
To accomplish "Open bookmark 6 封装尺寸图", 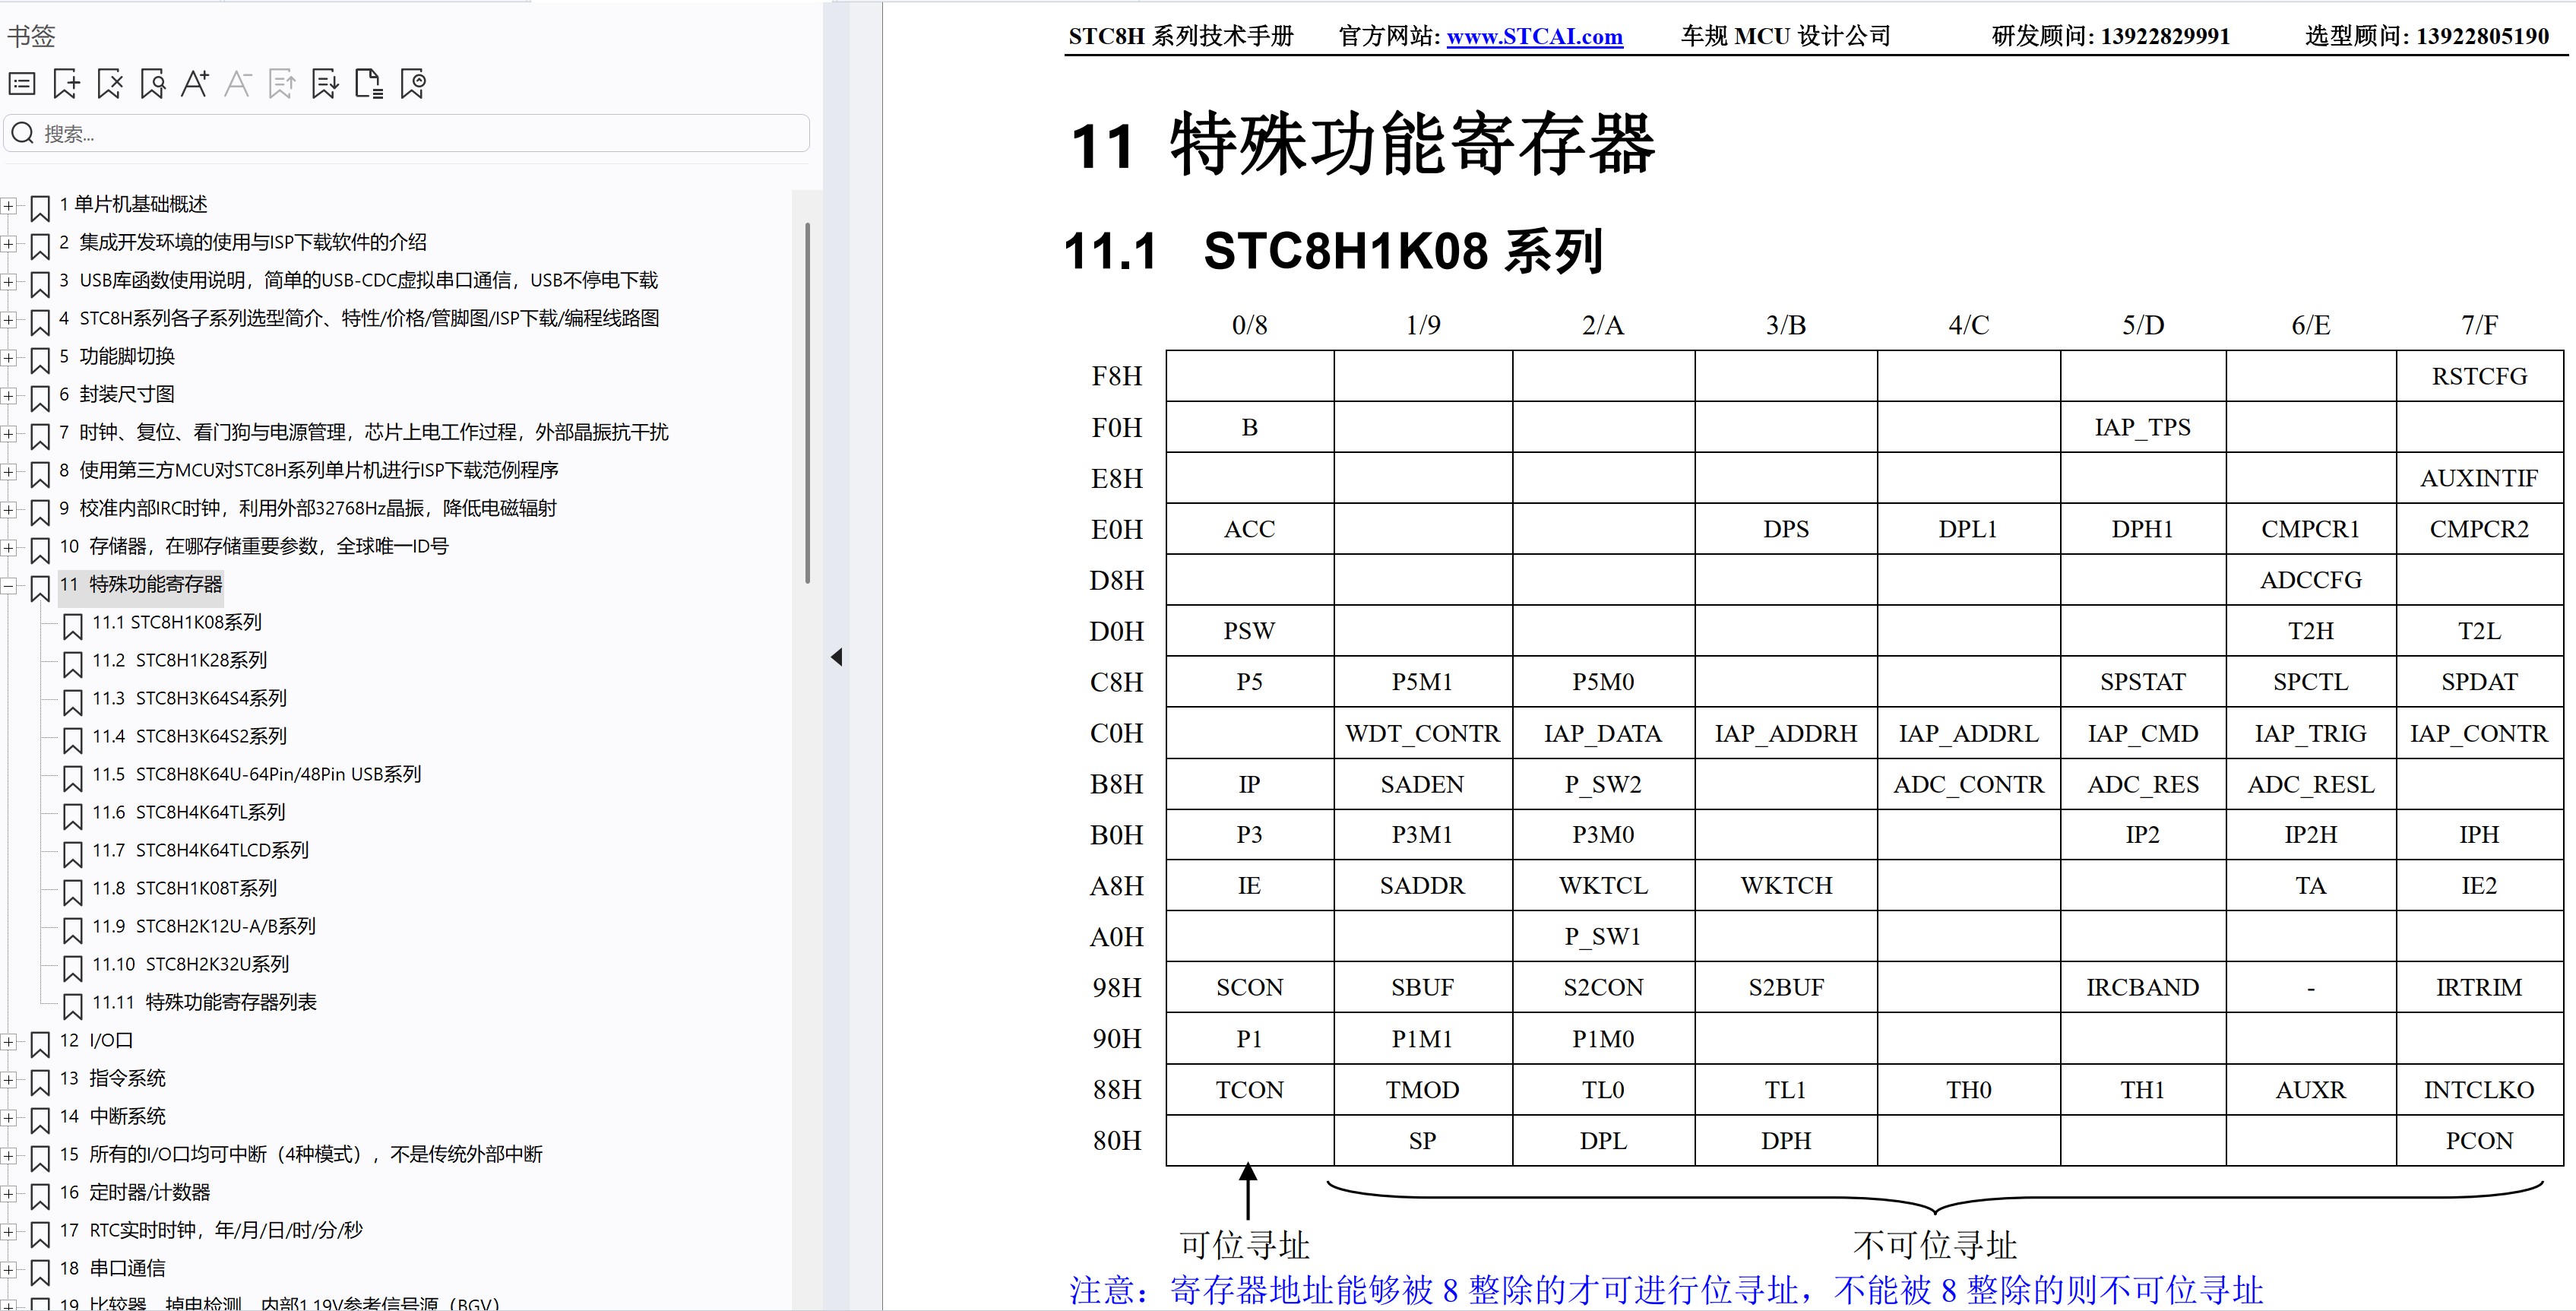I will [x=117, y=394].
